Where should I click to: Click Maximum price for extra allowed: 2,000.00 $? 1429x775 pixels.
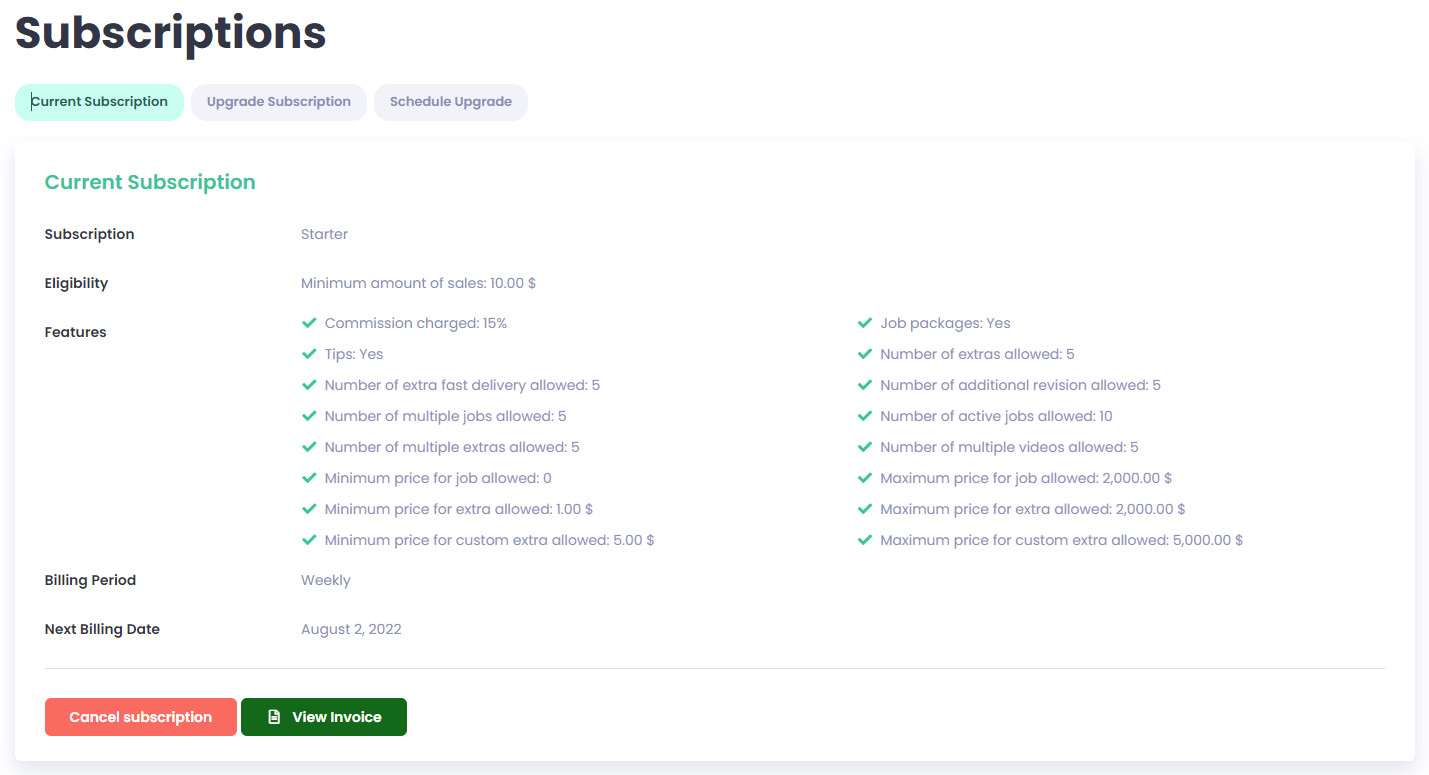(1033, 509)
